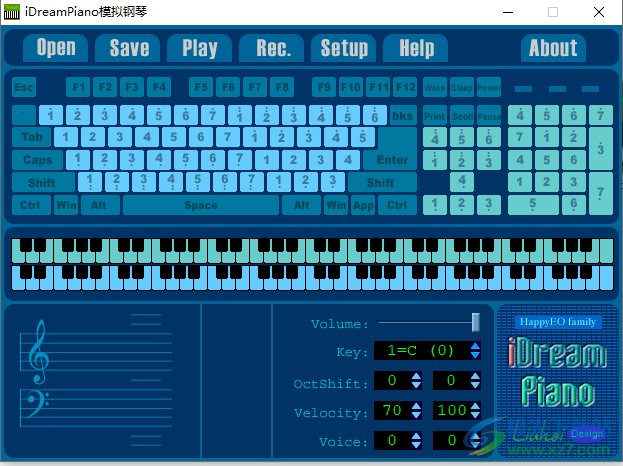Image resolution: width=623 pixels, height=466 pixels.
Task: Click the Scoll virtual key
Action: click(x=462, y=116)
